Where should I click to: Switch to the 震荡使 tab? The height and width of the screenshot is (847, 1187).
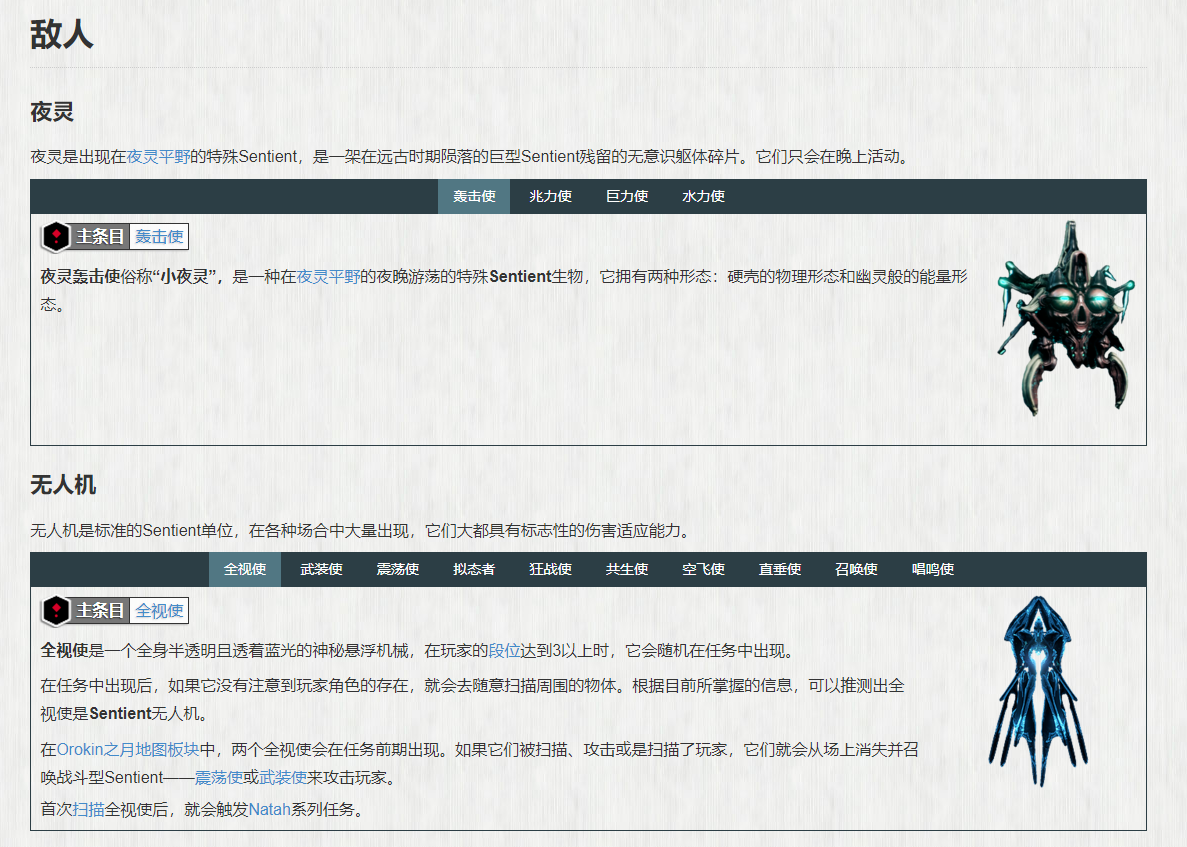397,569
